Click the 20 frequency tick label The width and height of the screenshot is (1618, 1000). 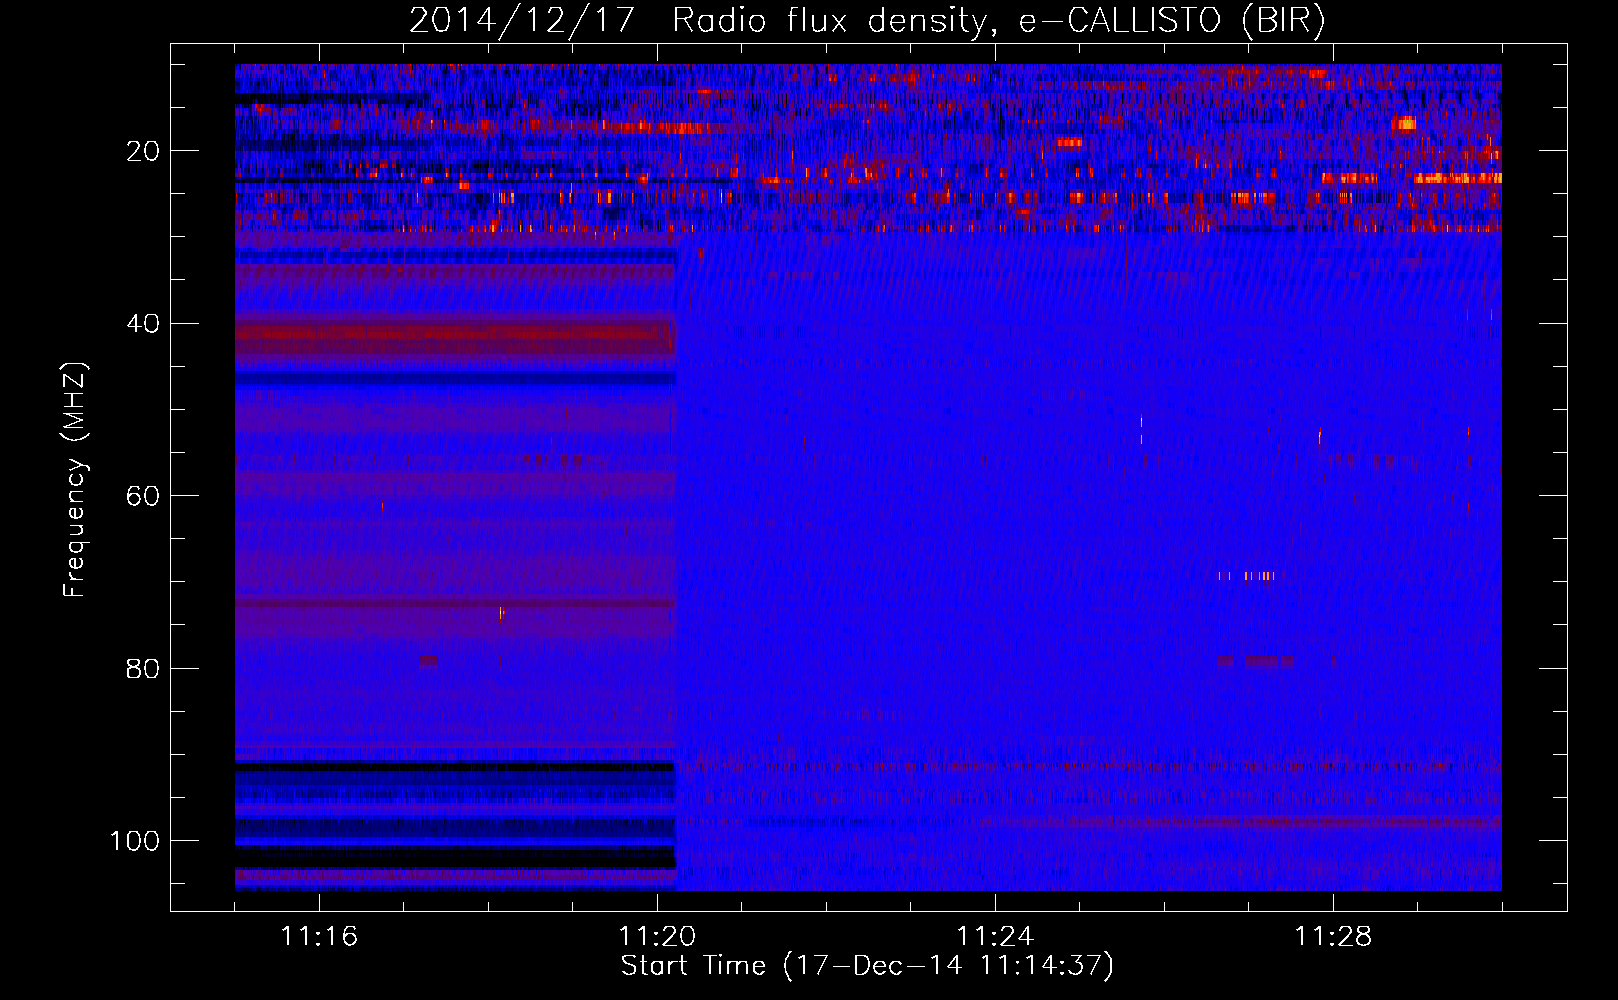point(143,151)
